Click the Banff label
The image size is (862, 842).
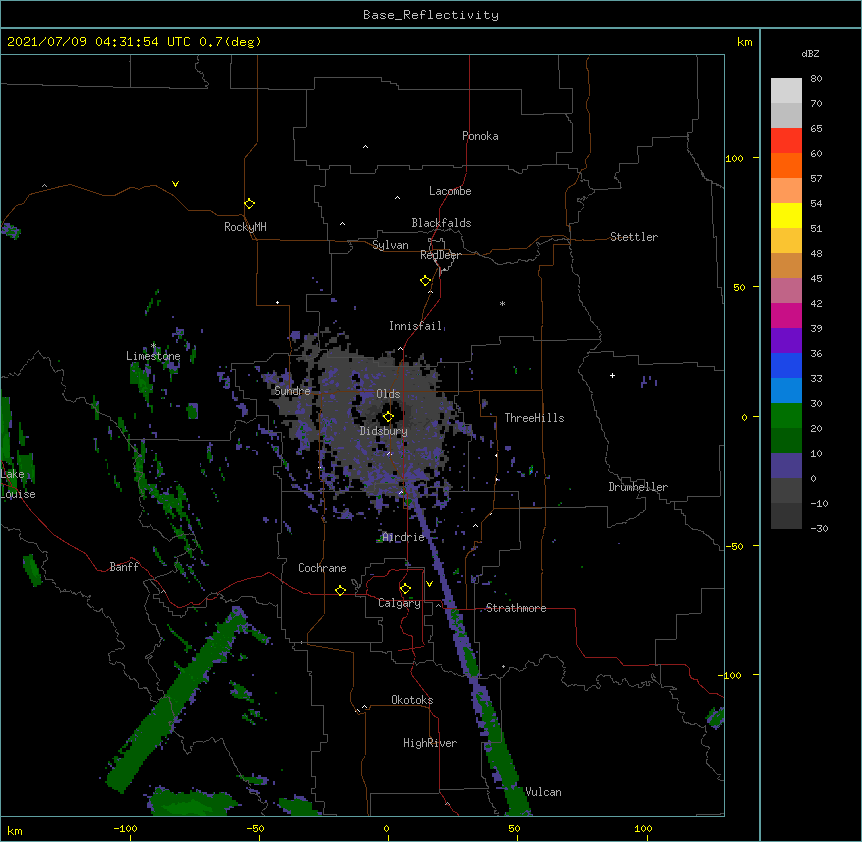pyautogui.click(x=124, y=567)
